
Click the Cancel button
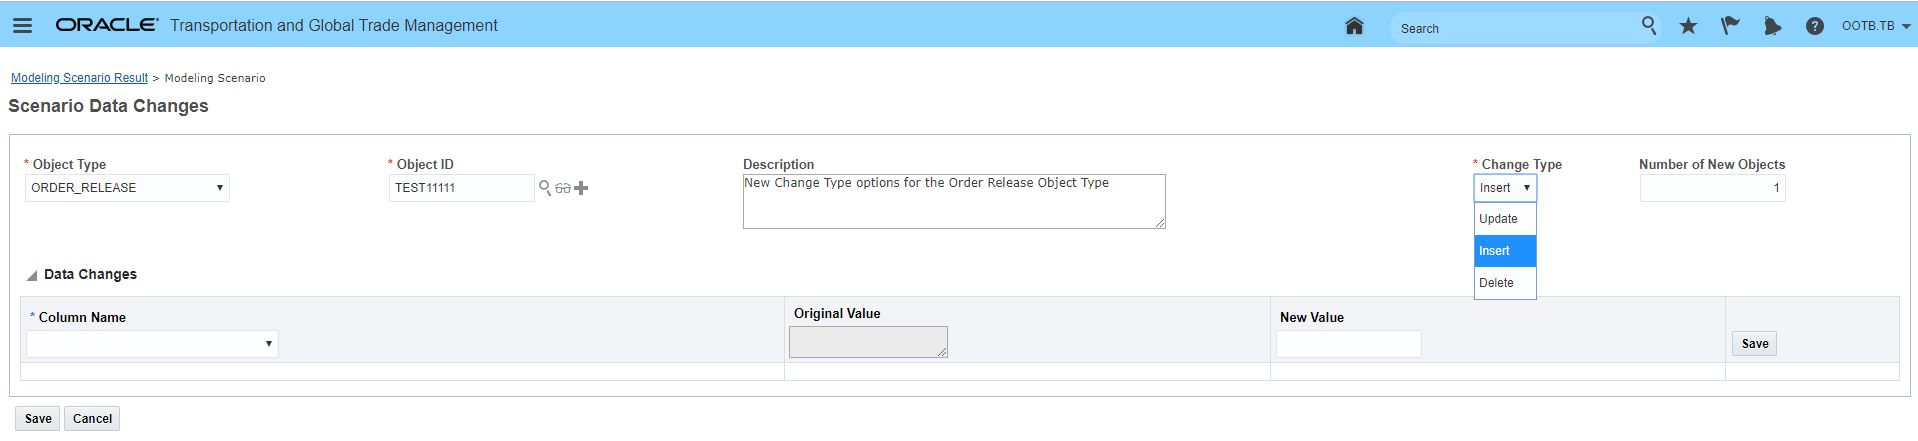(x=92, y=419)
